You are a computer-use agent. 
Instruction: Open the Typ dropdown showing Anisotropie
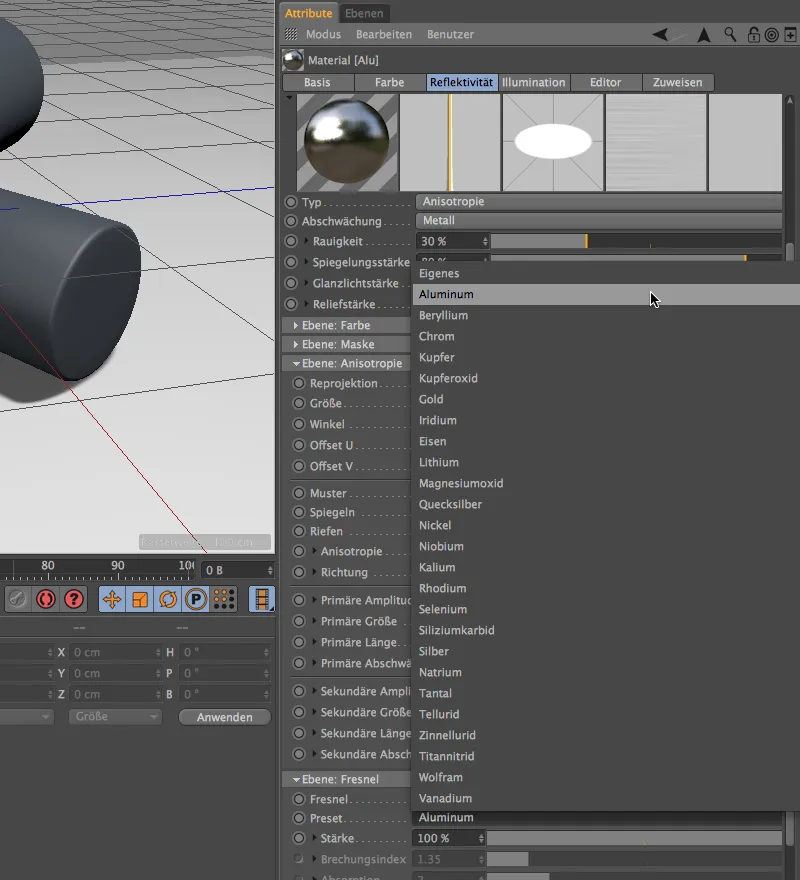(x=598, y=202)
